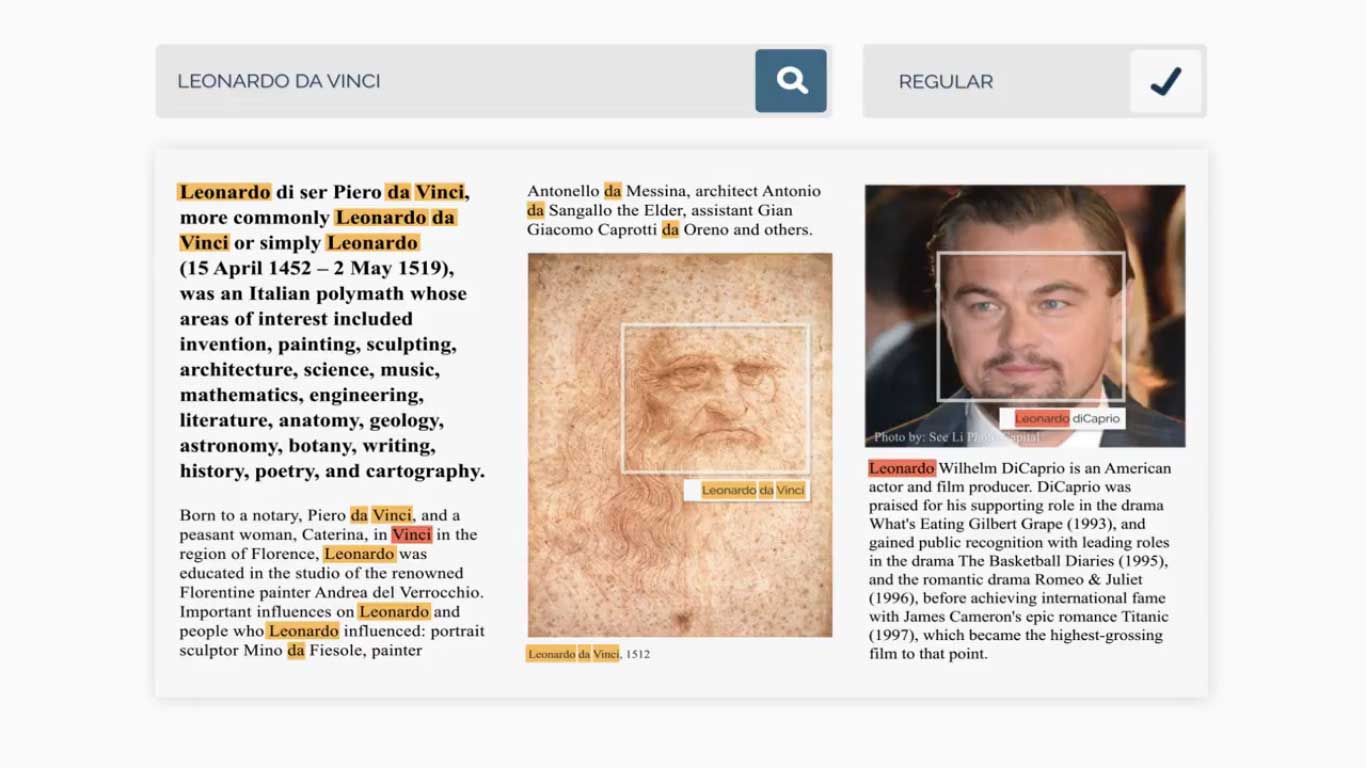
Task: Click the REGULAR mode label
Action: coord(946,82)
